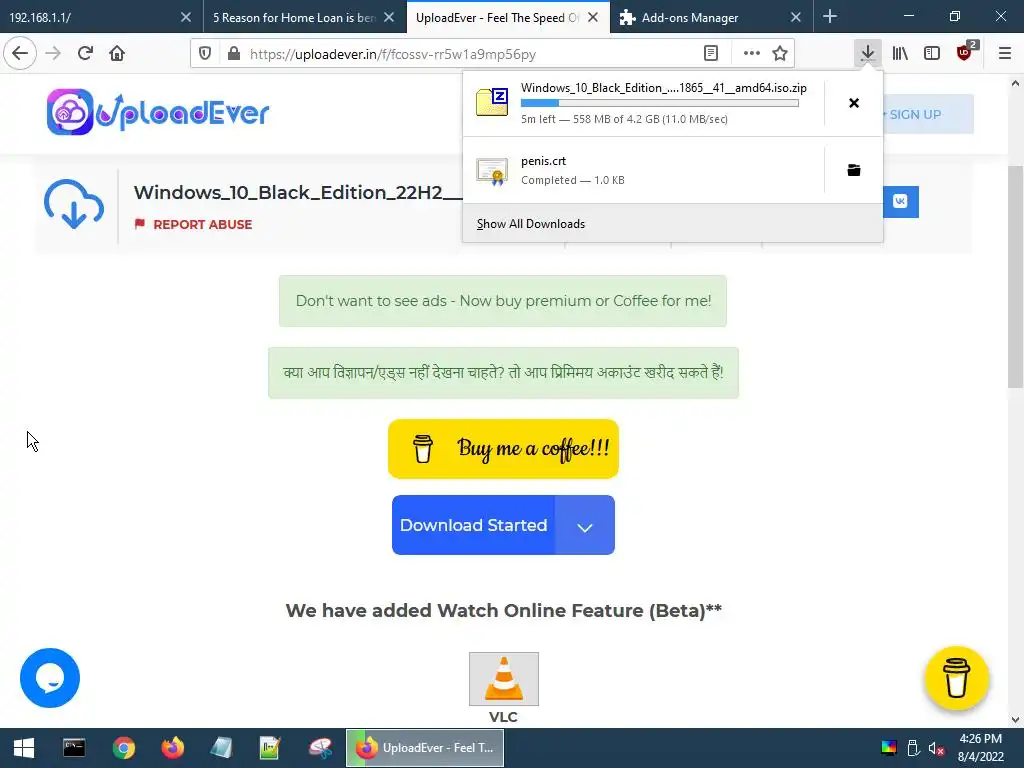Click the SIGN UP button
The height and width of the screenshot is (768, 1024).
(927, 114)
